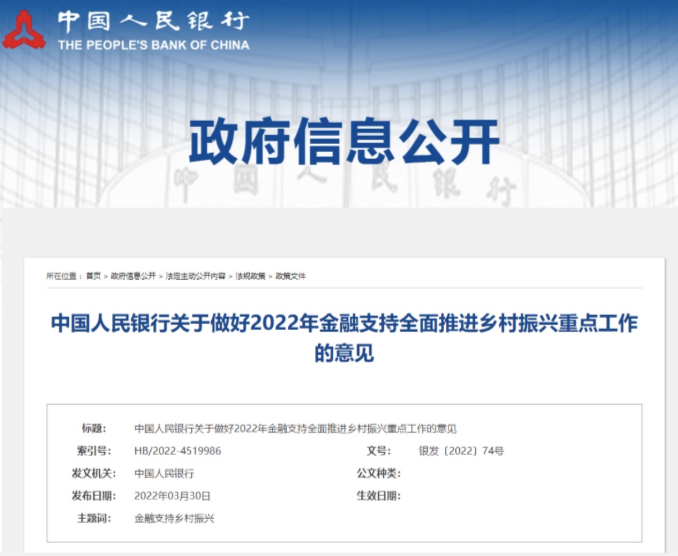Image resolution: width=678 pixels, height=556 pixels.
Task: Click the 文号 field label
Action: click(x=379, y=451)
